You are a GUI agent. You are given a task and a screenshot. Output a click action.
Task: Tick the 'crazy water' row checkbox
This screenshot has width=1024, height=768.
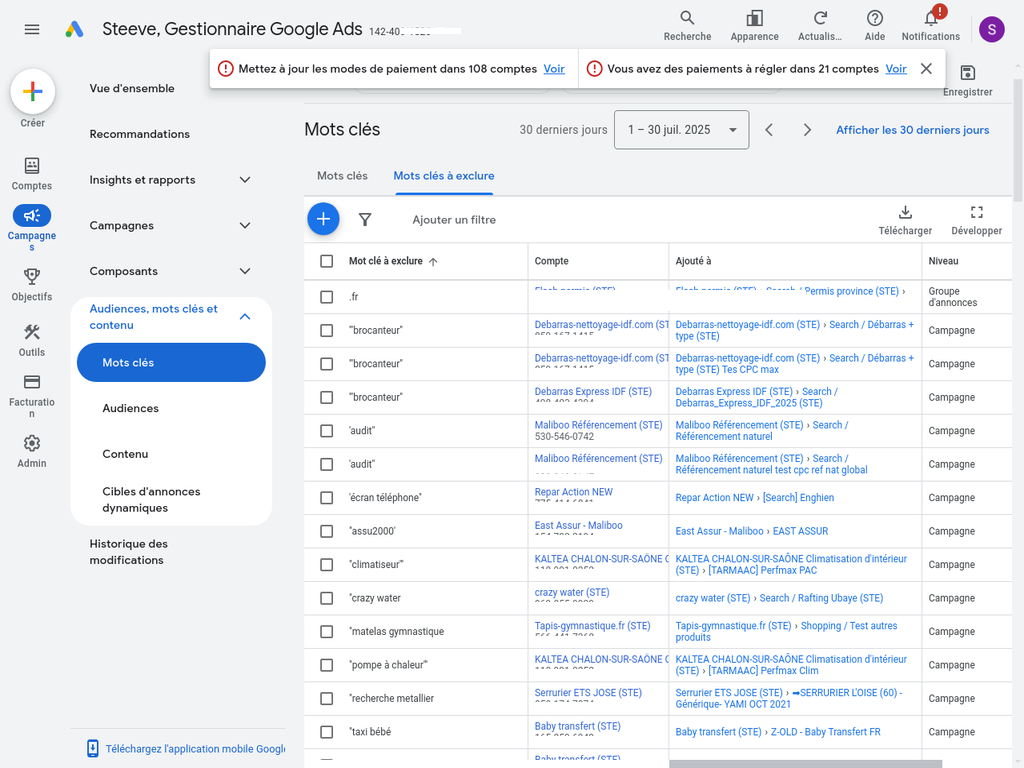point(327,598)
